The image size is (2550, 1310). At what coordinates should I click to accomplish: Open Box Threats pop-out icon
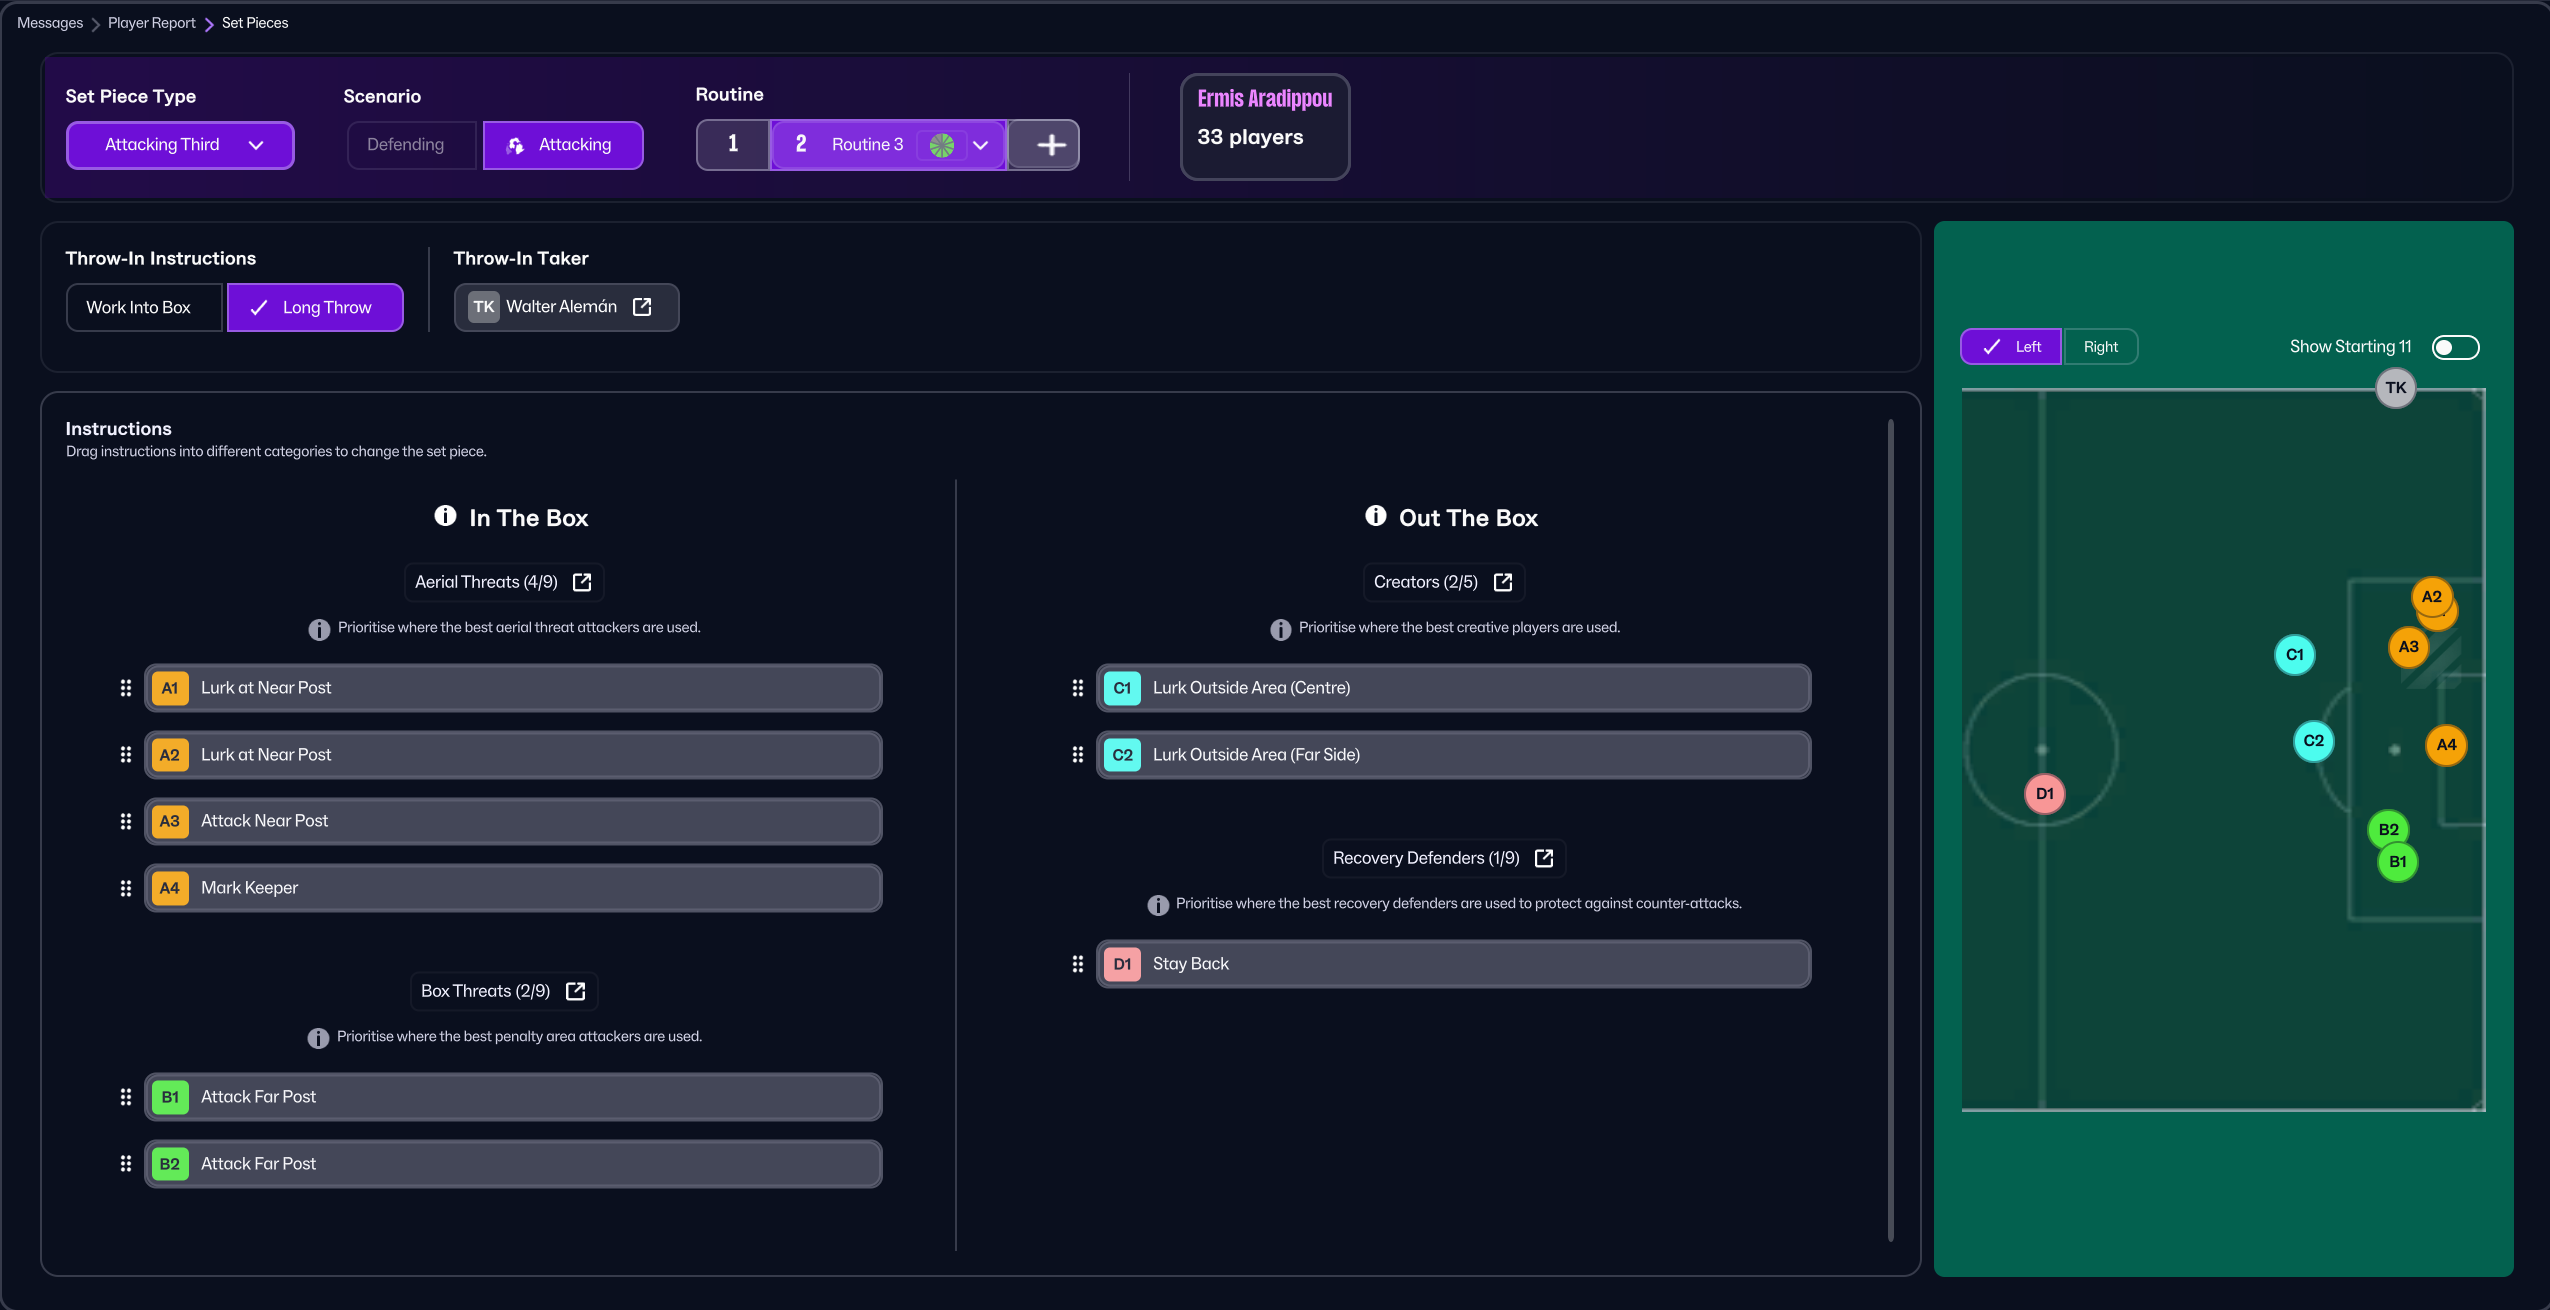pyautogui.click(x=575, y=991)
